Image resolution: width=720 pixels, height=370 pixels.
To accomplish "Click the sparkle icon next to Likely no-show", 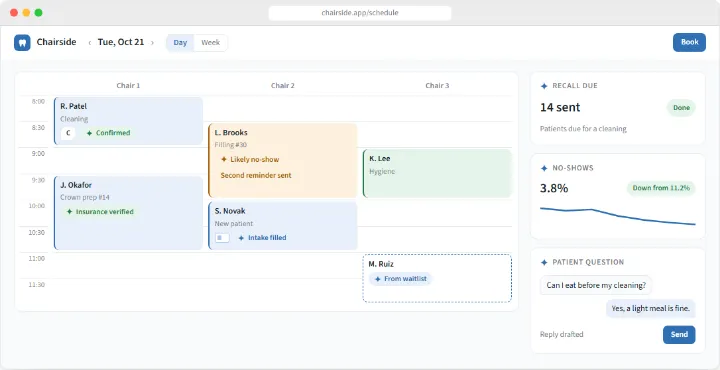I will click(x=224, y=160).
